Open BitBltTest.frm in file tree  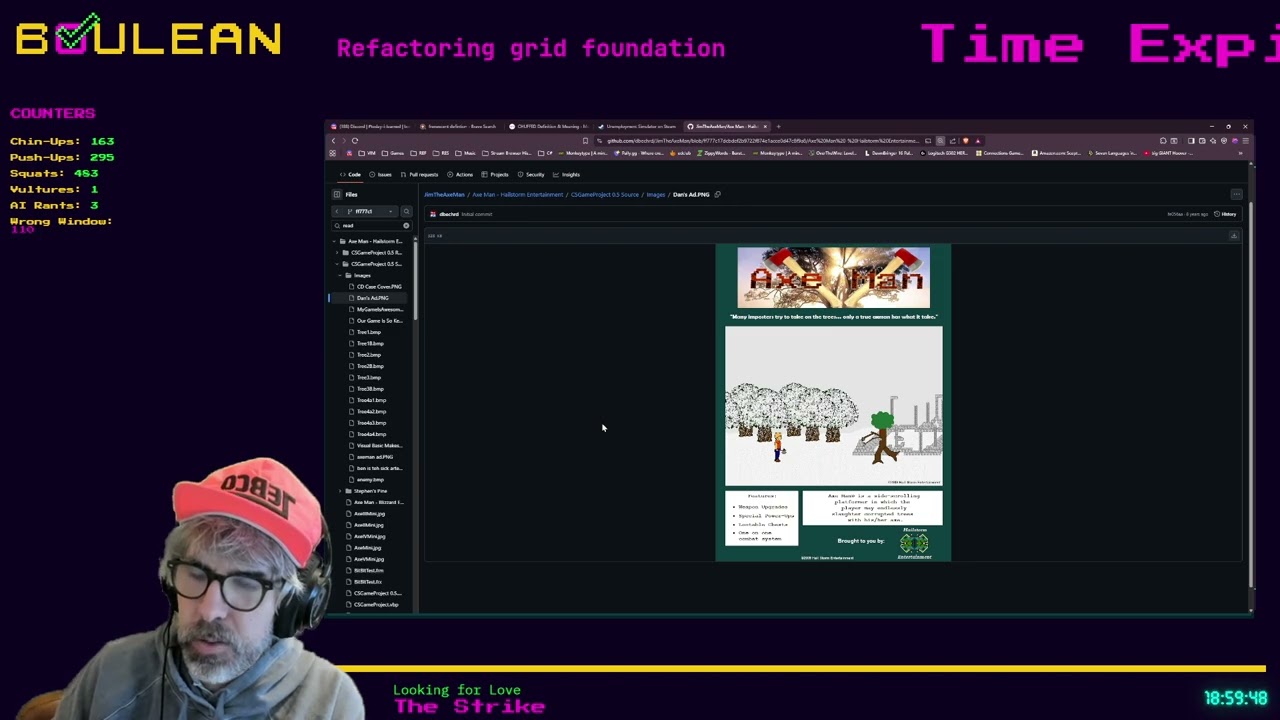coord(369,570)
